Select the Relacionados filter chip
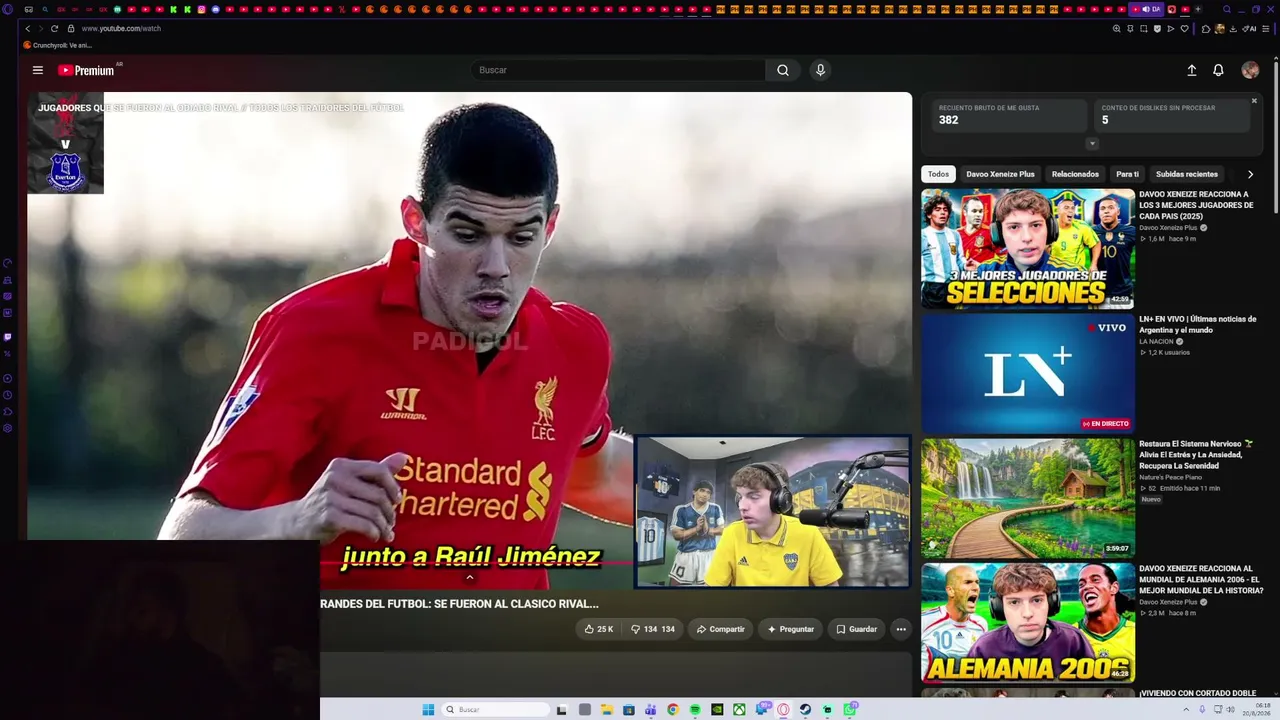This screenshot has height=720, width=1280. coord(1075,174)
